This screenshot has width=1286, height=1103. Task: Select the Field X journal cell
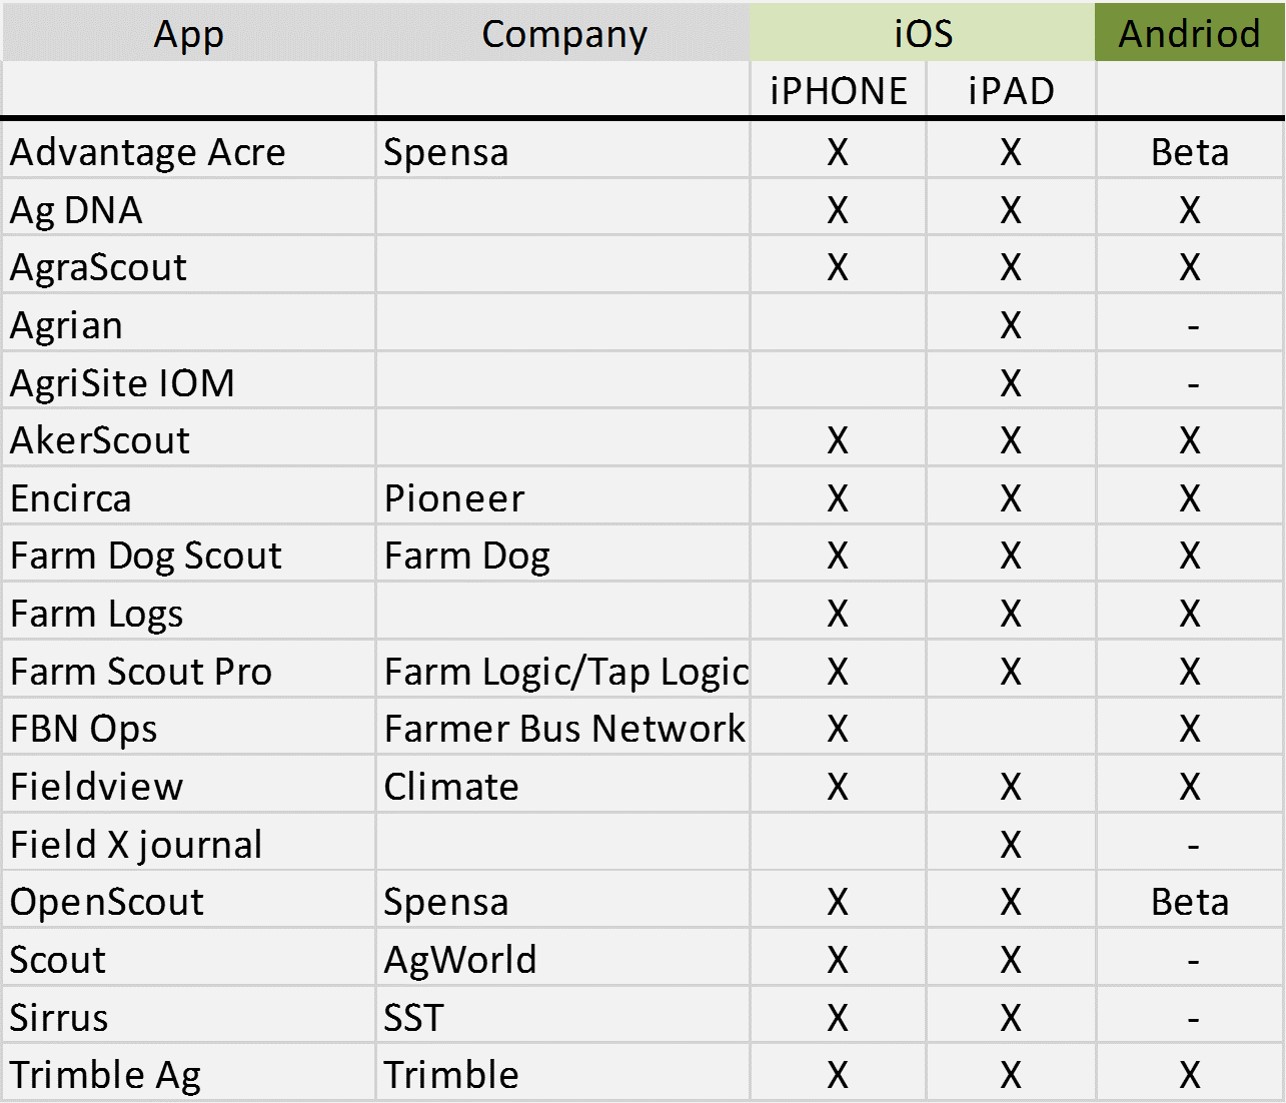tap(136, 845)
